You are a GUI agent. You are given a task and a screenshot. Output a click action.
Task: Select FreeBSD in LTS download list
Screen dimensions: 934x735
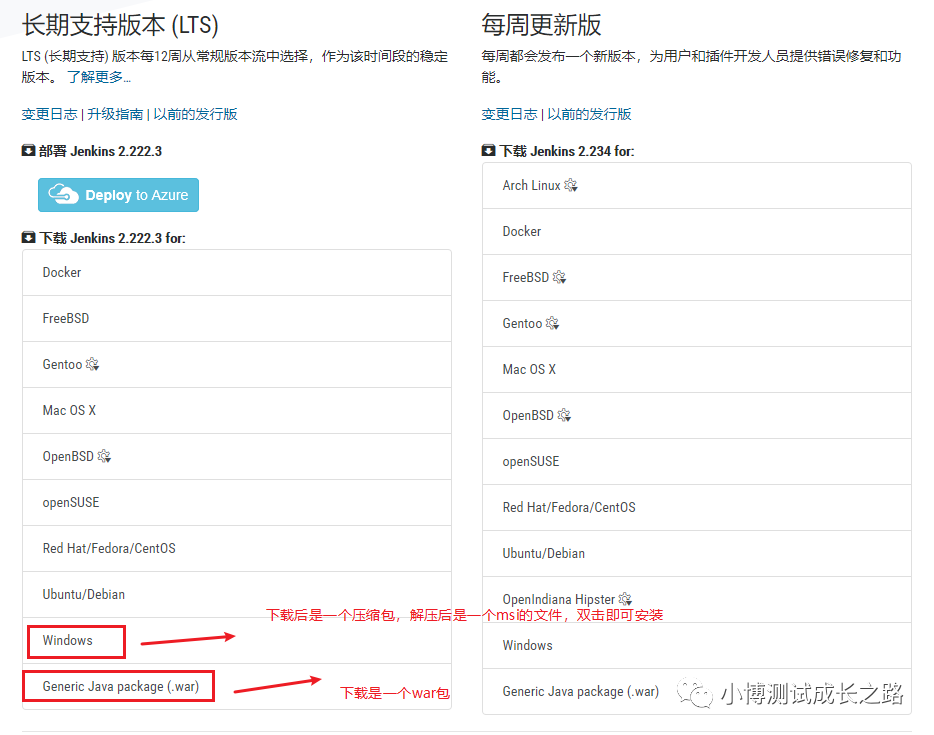[237, 319]
